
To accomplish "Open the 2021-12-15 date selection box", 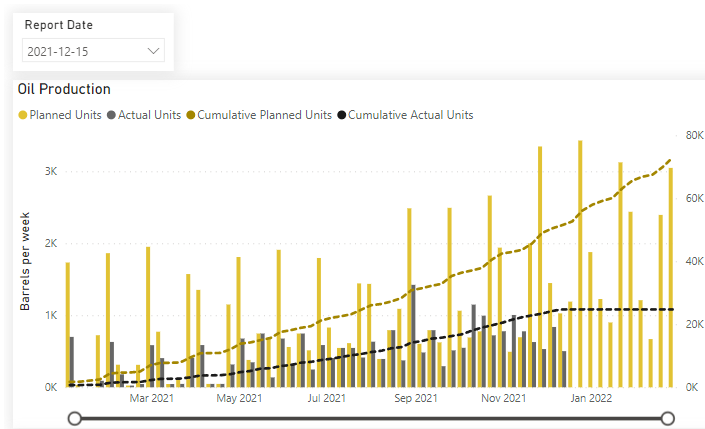I will (x=92, y=50).
